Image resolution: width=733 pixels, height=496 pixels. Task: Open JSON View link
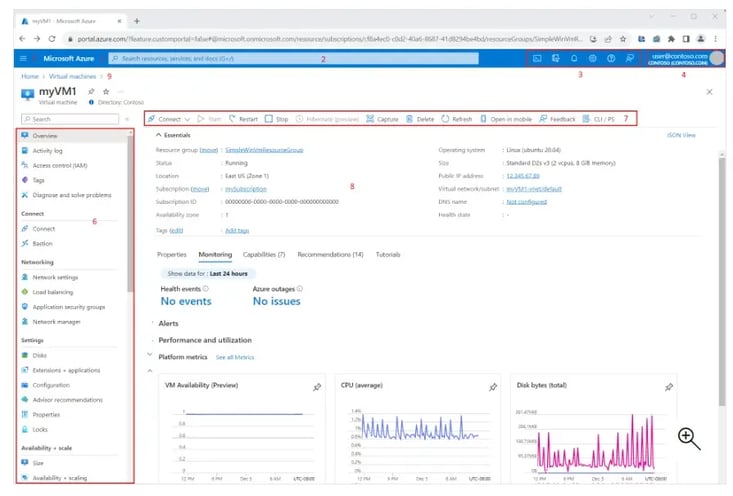681,135
